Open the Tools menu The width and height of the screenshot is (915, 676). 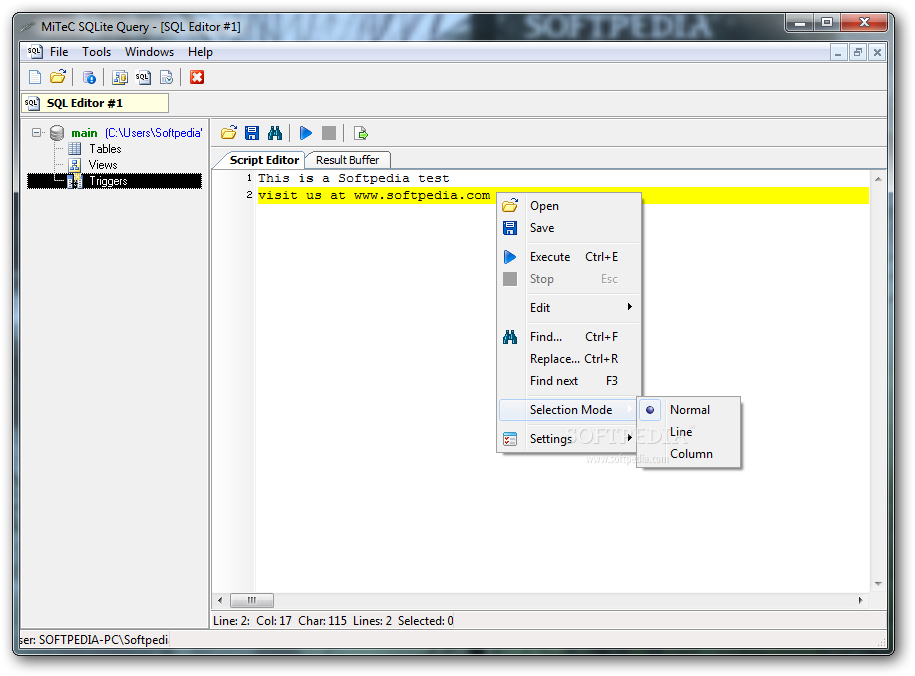tap(96, 52)
